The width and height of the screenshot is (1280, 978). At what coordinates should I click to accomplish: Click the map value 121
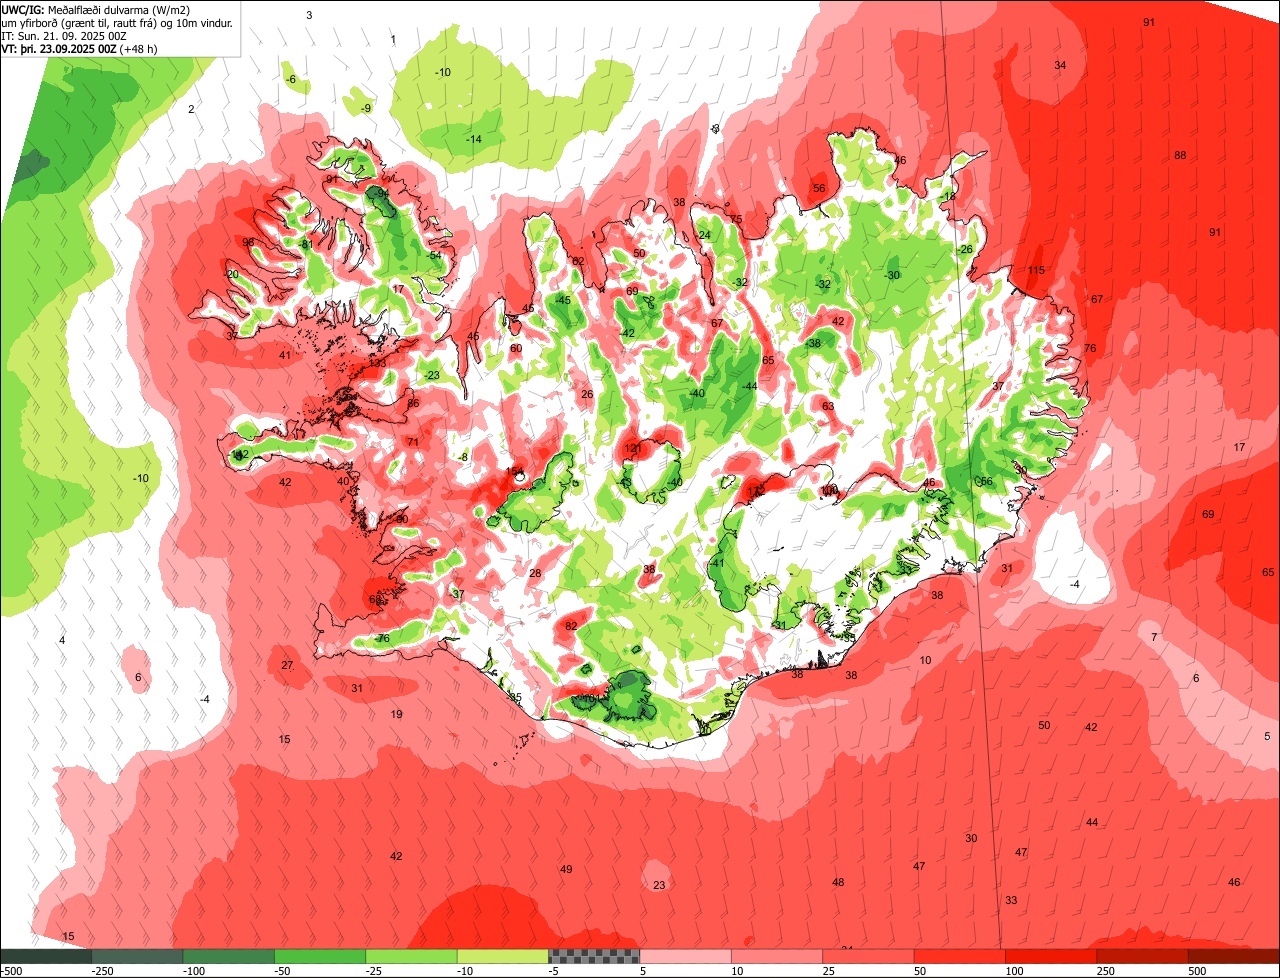click(x=633, y=450)
